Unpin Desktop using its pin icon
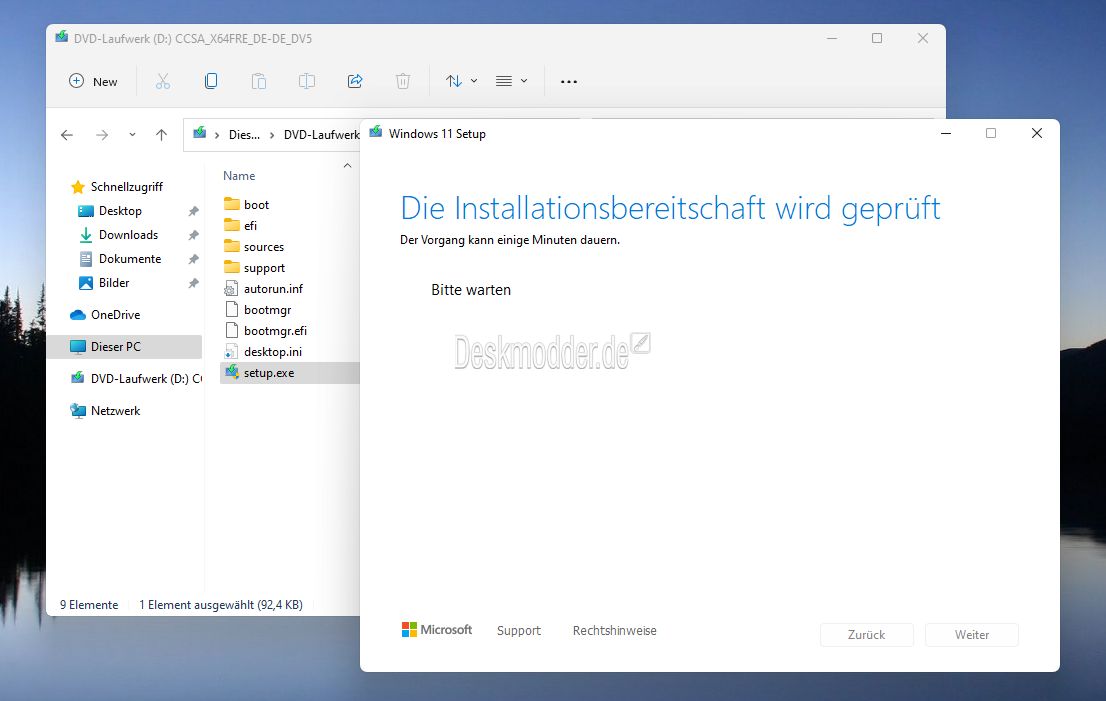Viewport: 1106px width, 701px height. (193, 211)
